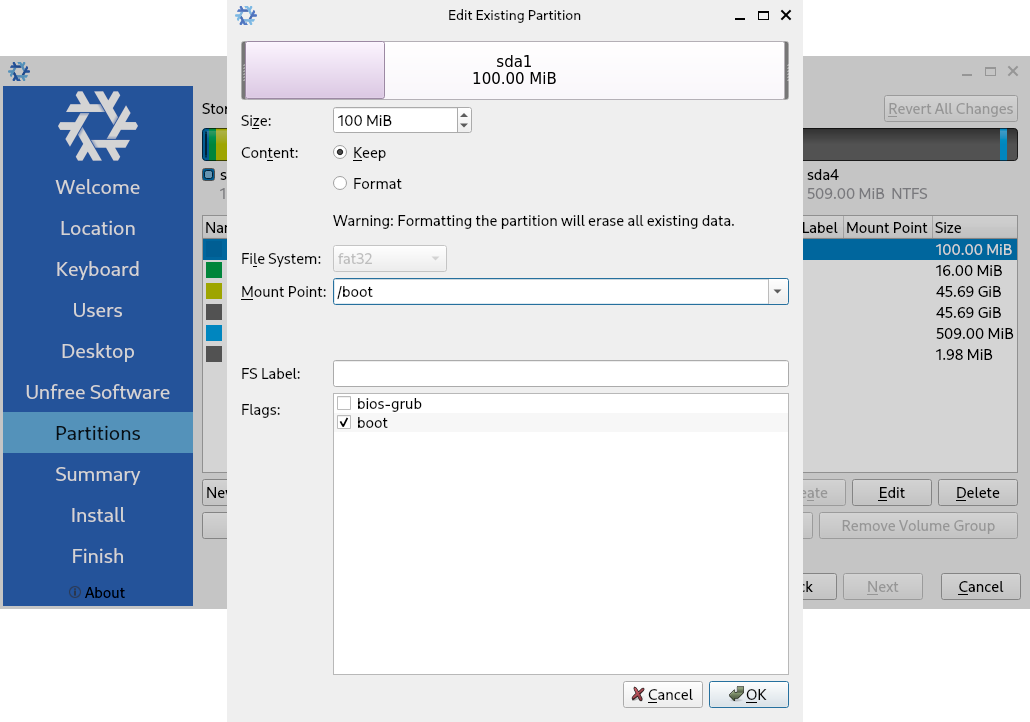The image size is (1030, 722).
Task: Increase partition size with up arrow
Action: 464,115
